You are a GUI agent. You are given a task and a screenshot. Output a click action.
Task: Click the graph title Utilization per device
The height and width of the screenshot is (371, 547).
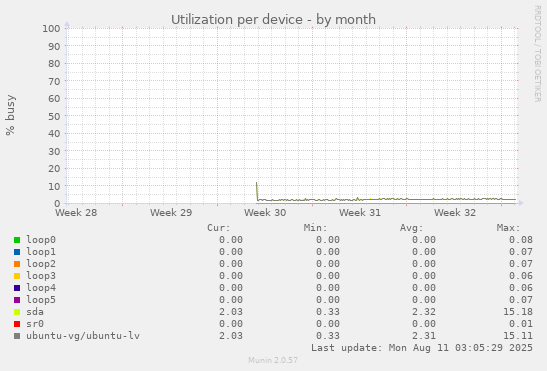tap(273, 20)
